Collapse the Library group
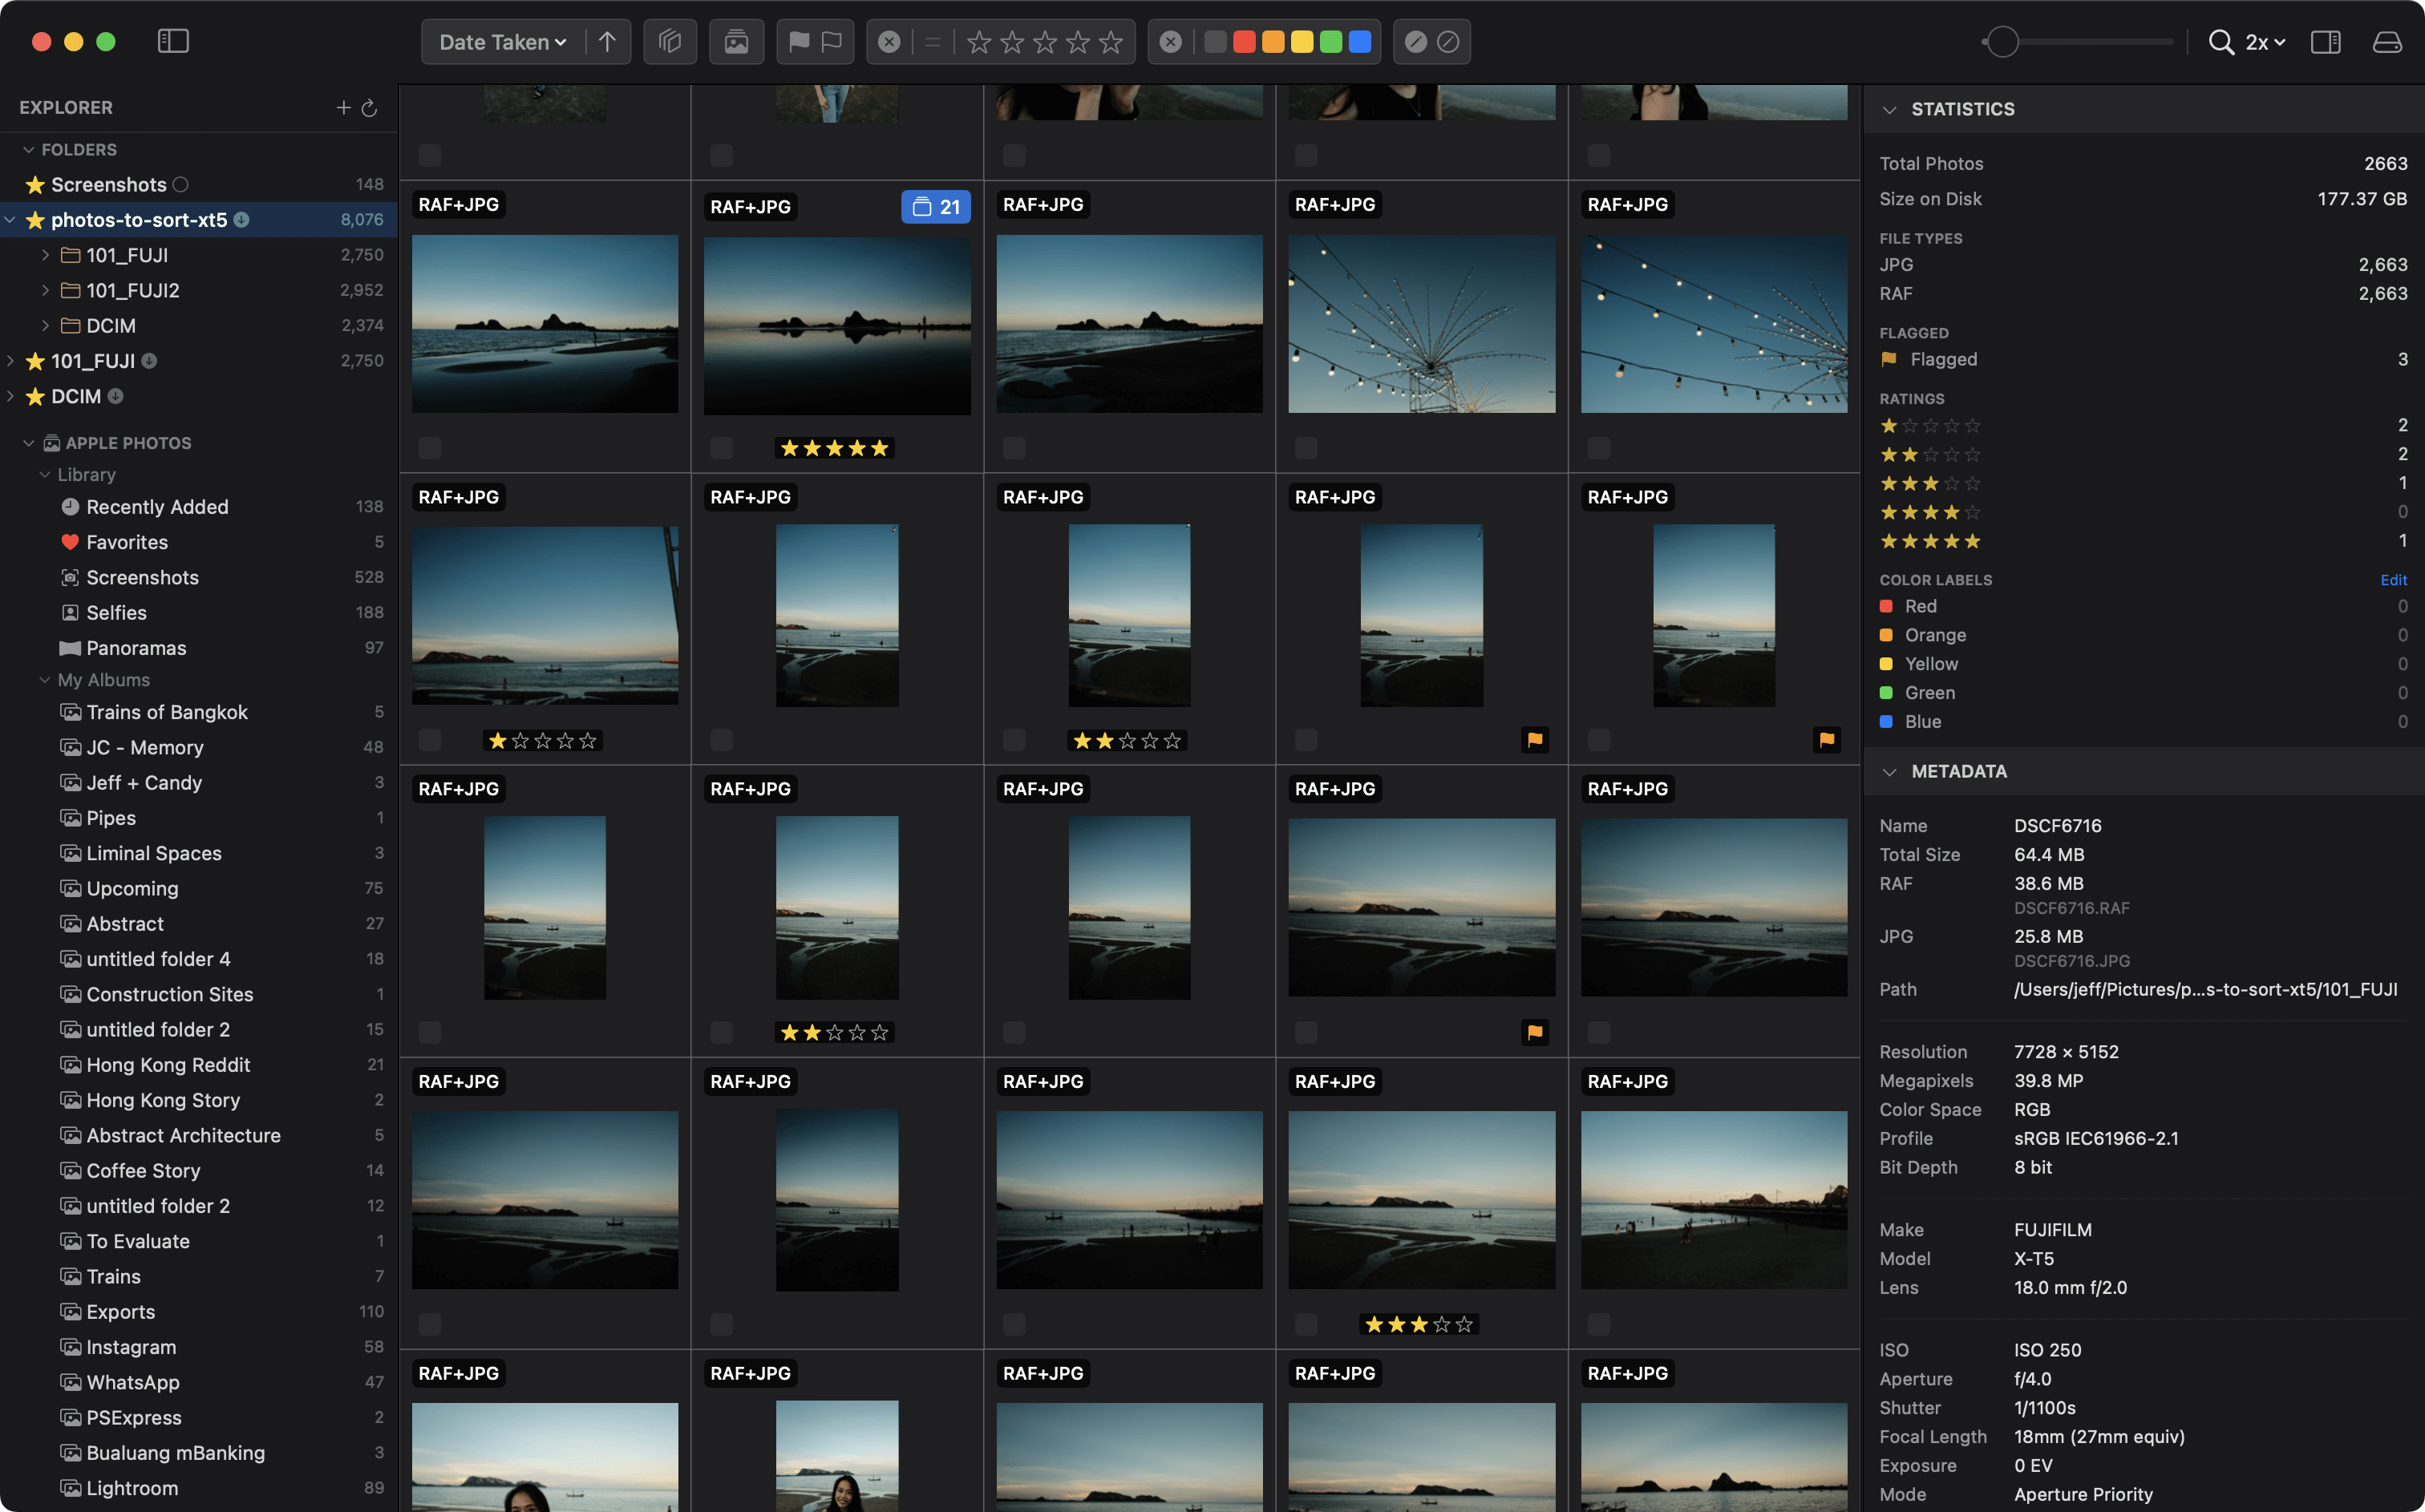This screenshot has height=1512, width=2425. pyautogui.click(x=45, y=474)
